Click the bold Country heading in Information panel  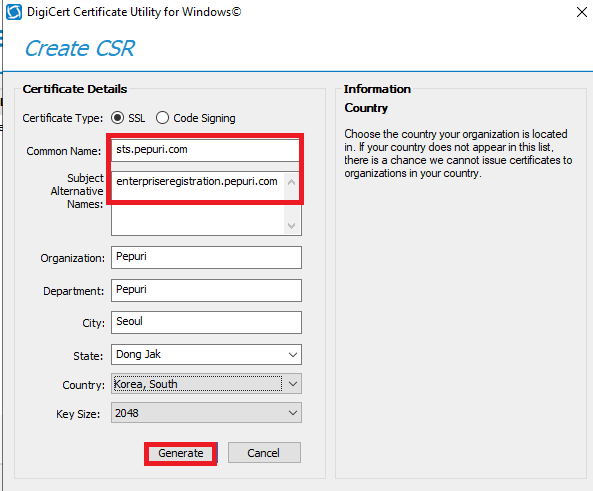coord(366,108)
